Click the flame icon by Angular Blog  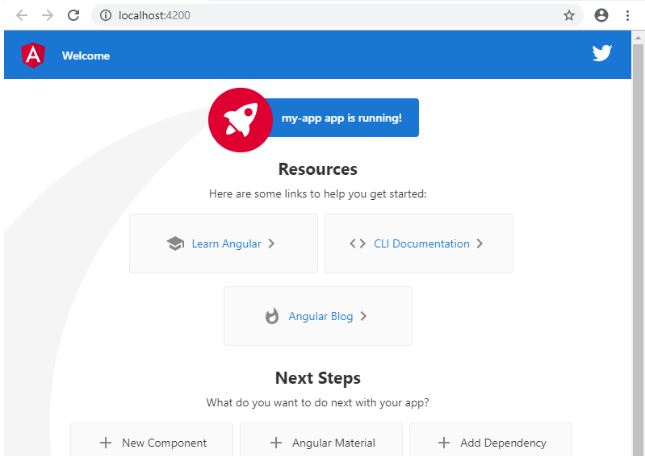tap(271, 316)
